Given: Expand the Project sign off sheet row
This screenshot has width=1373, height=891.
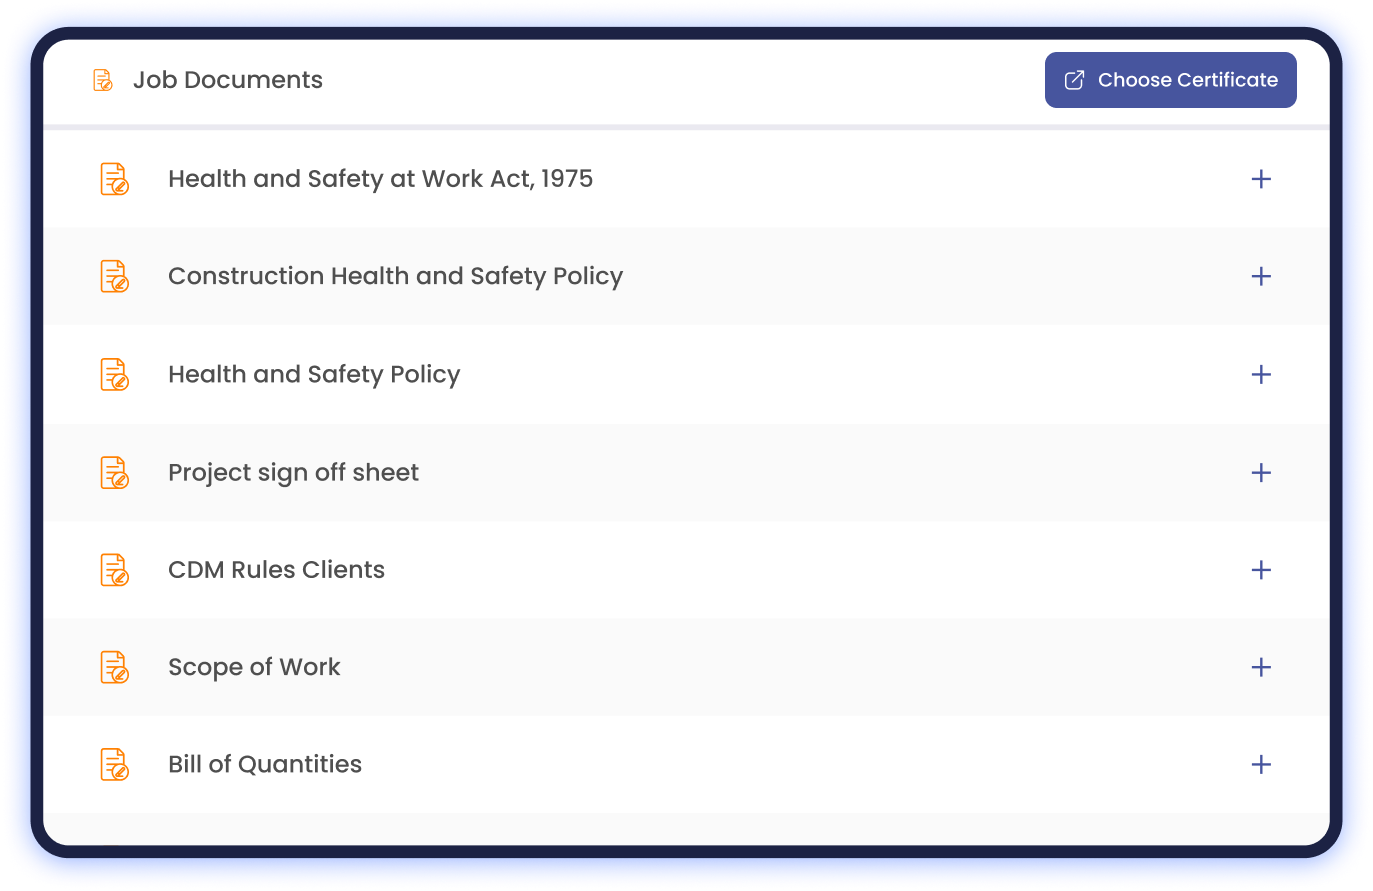Looking at the screenshot, I should [x=1261, y=472].
